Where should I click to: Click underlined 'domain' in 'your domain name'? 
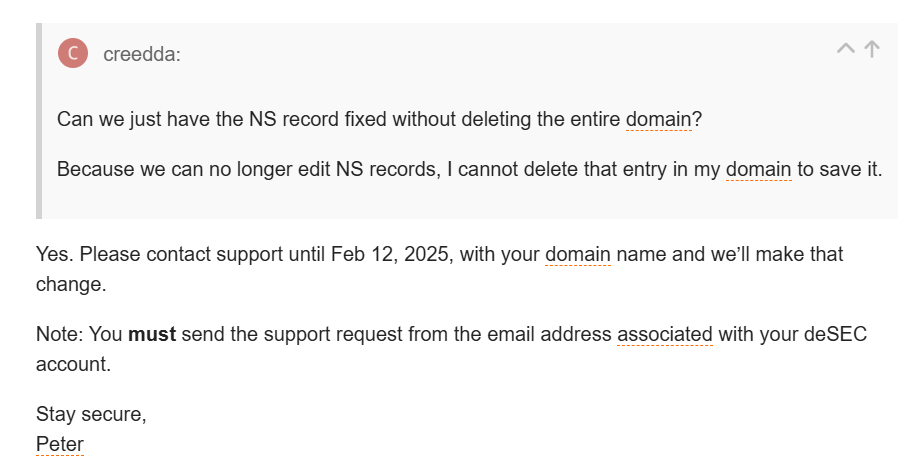[x=578, y=254]
